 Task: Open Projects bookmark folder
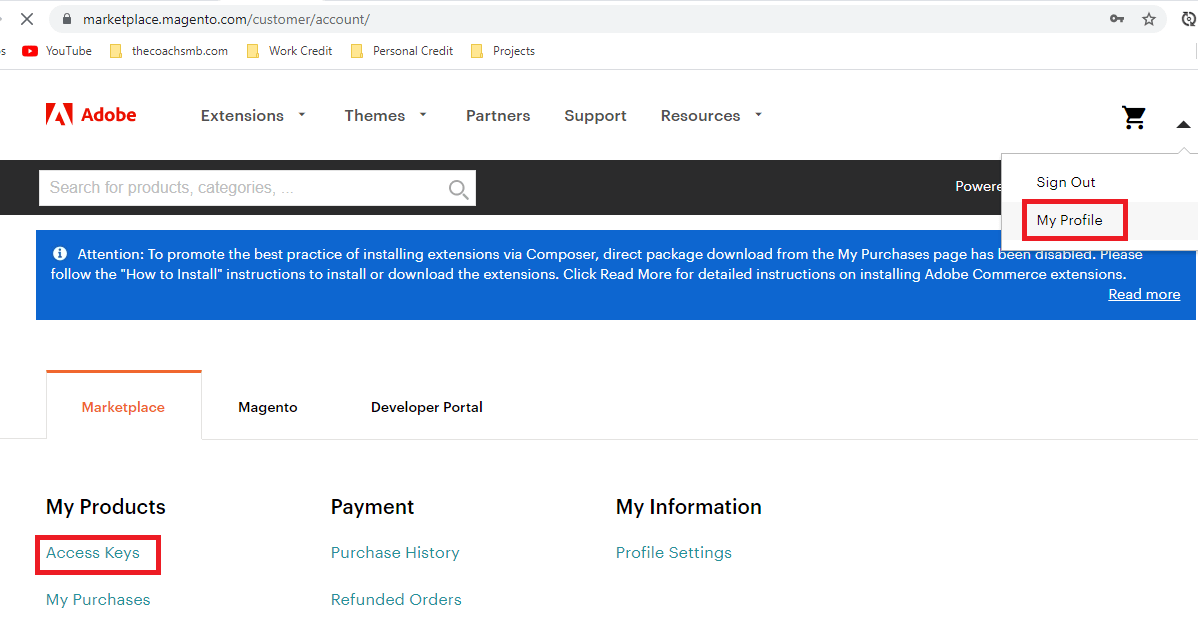(503, 51)
